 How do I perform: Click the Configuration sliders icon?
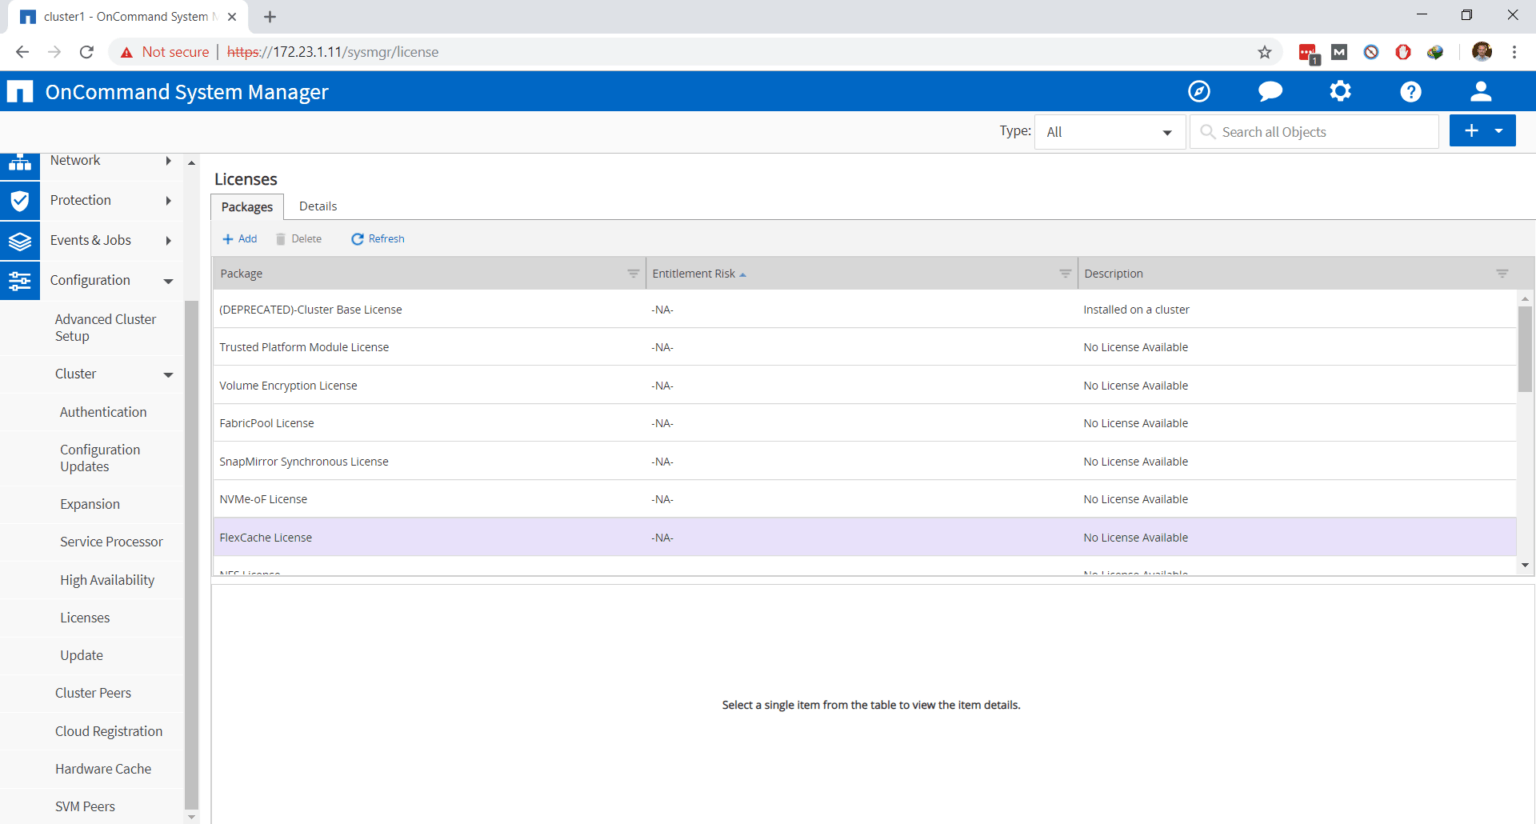pos(20,280)
